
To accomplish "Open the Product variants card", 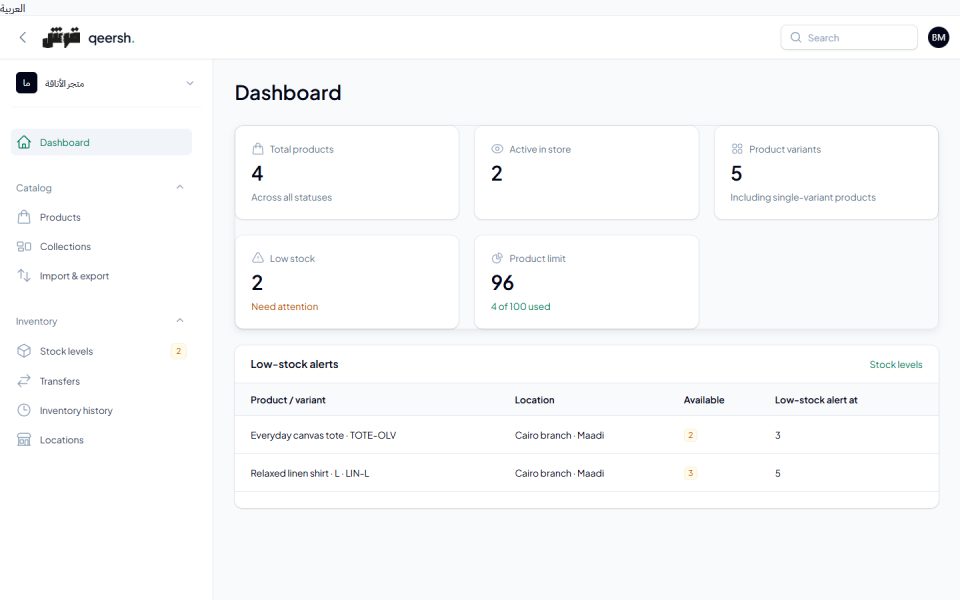I will click(x=826, y=173).
